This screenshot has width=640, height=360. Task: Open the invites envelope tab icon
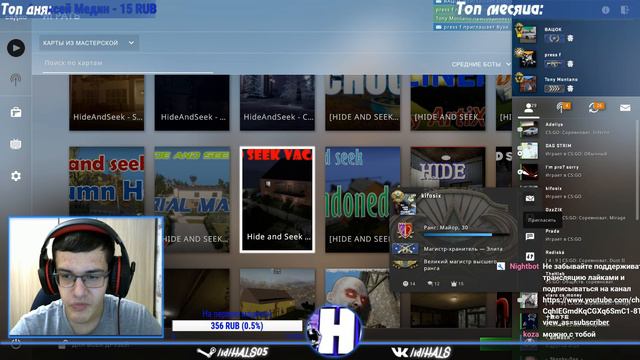(625, 108)
